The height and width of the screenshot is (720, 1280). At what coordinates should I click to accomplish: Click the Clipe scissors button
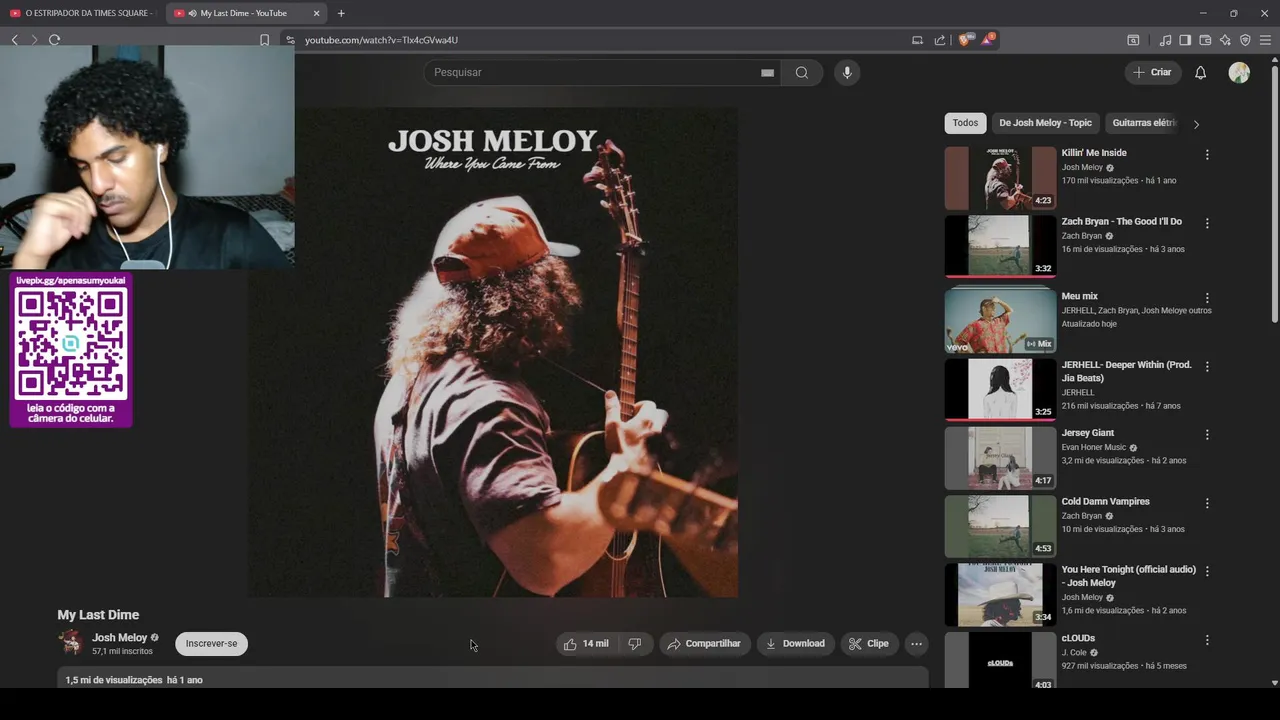[x=869, y=644]
